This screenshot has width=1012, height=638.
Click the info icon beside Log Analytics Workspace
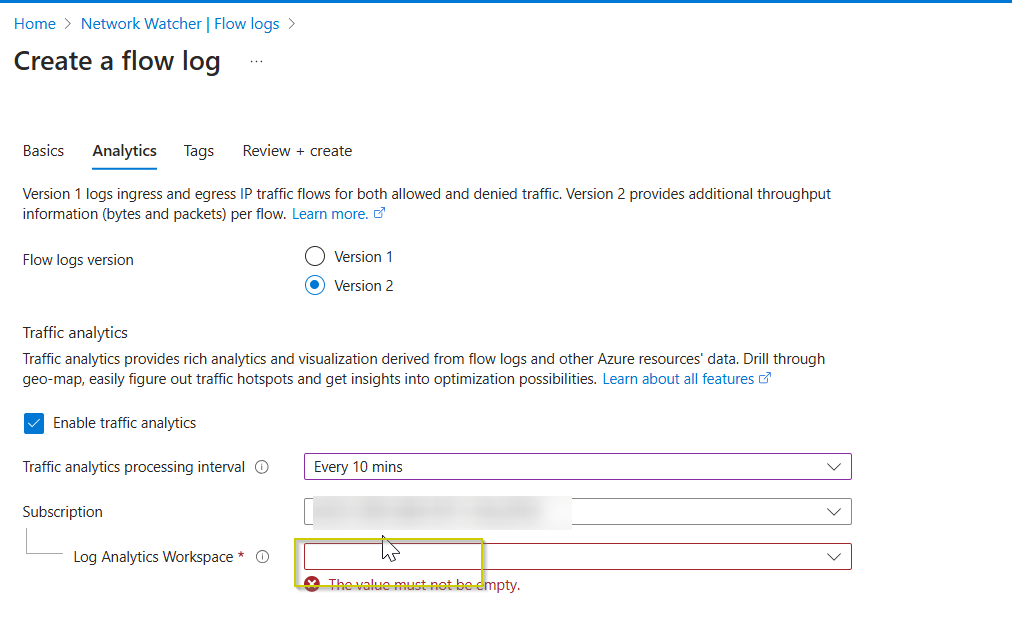click(262, 557)
